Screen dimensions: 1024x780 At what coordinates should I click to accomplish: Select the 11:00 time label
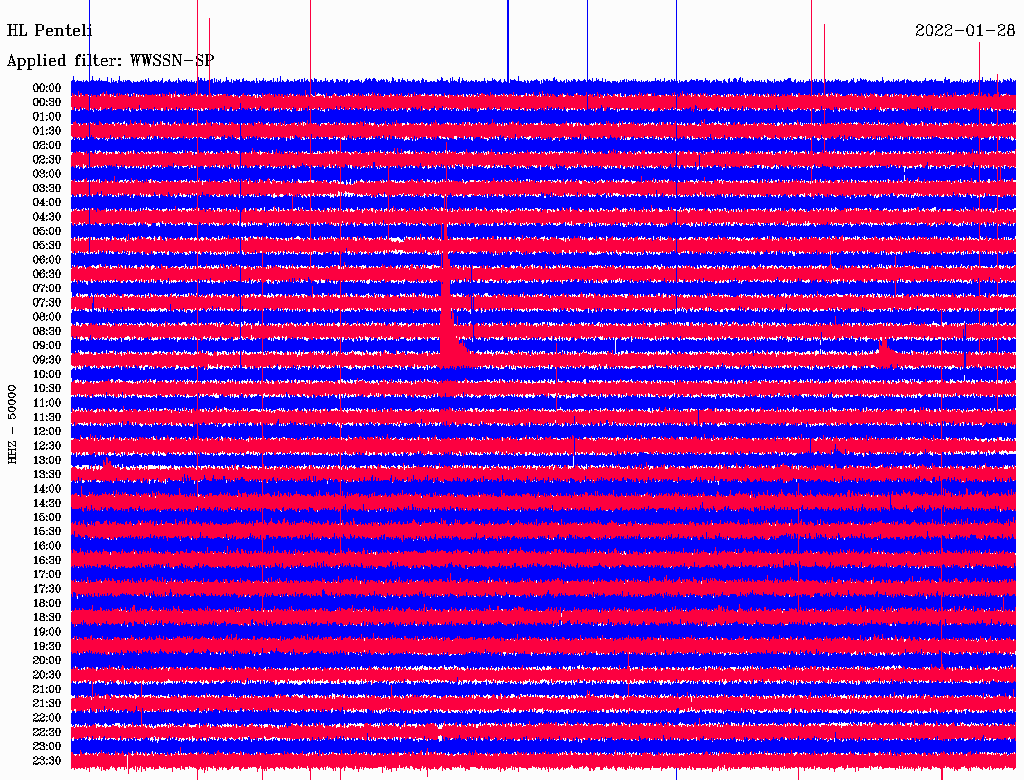(47, 403)
